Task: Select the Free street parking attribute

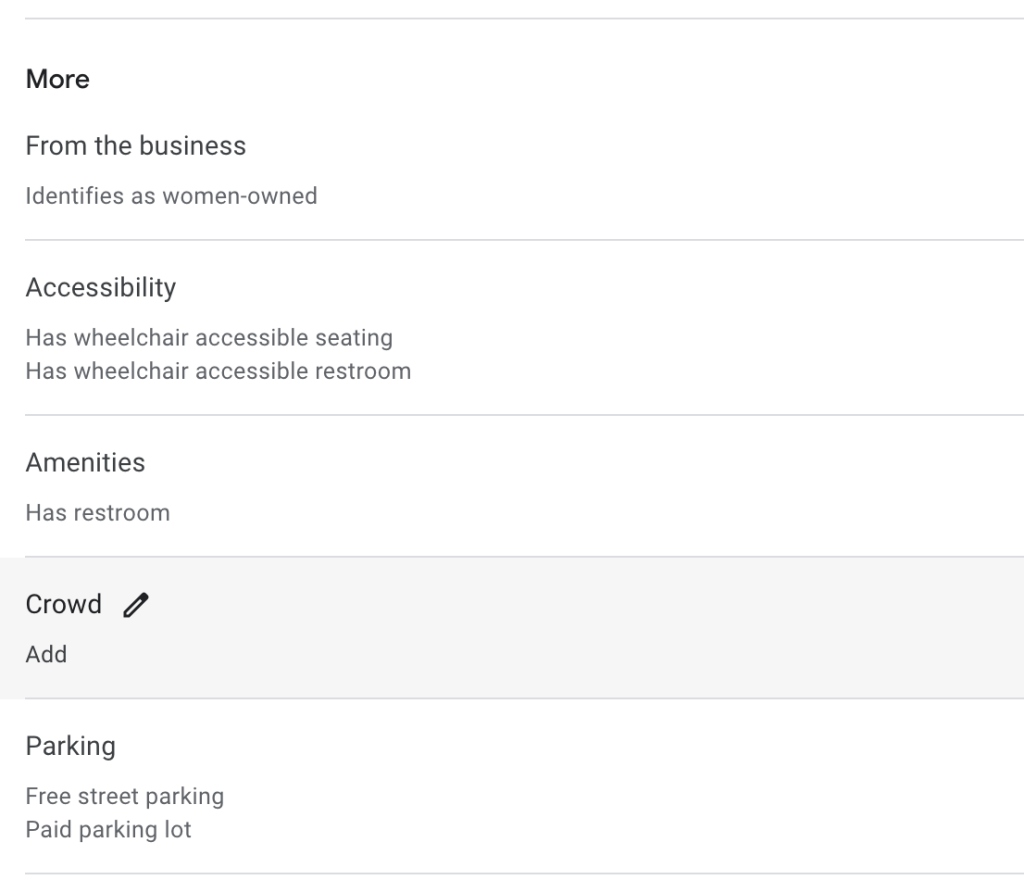Action: coord(124,796)
